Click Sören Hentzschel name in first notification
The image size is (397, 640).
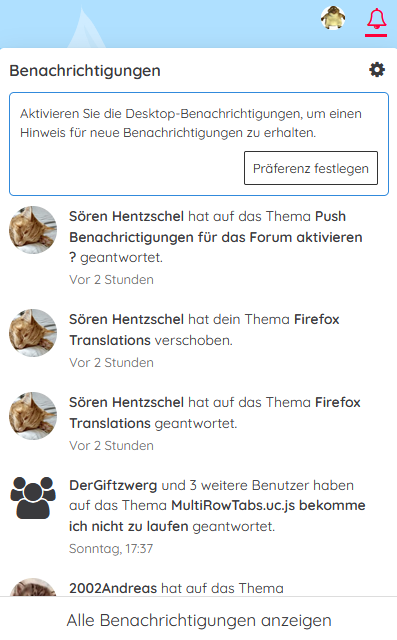coord(126,216)
